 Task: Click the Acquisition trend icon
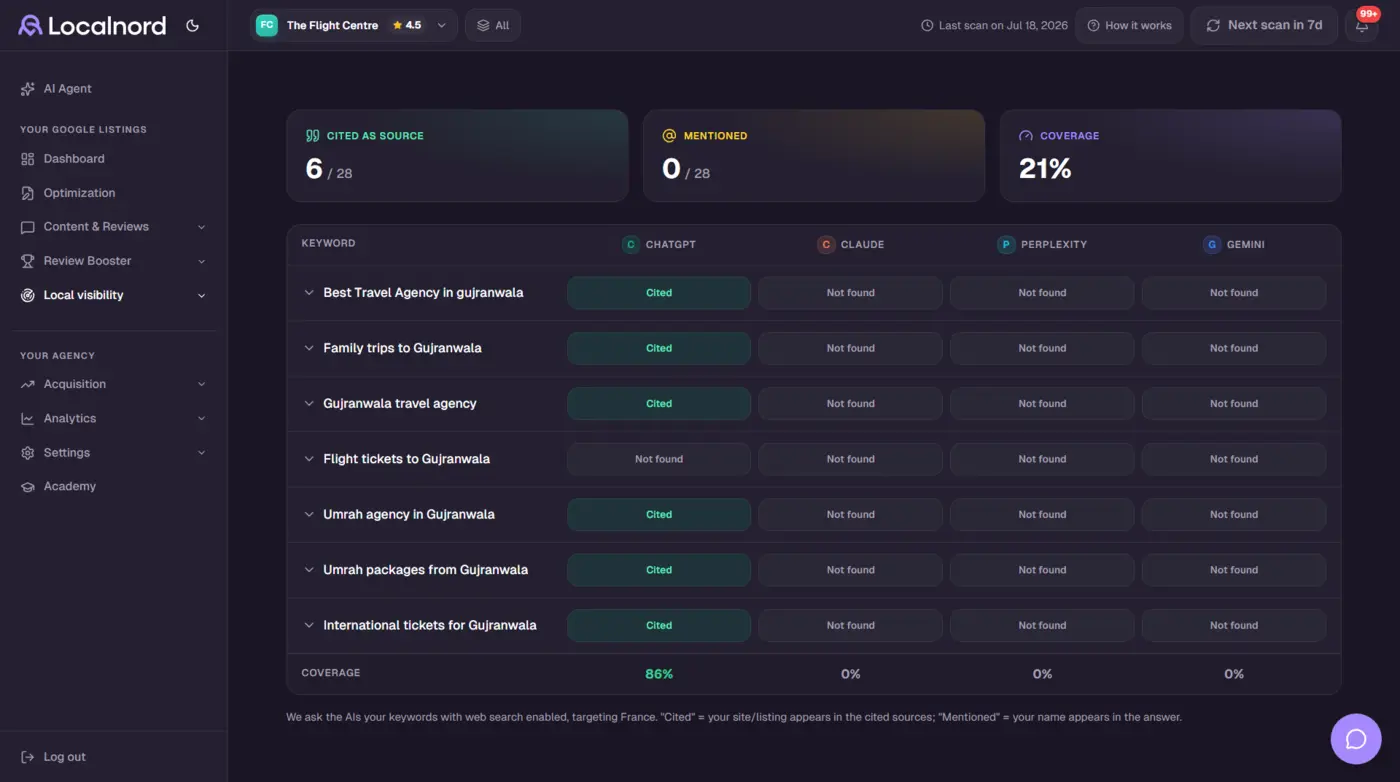tap(28, 384)
